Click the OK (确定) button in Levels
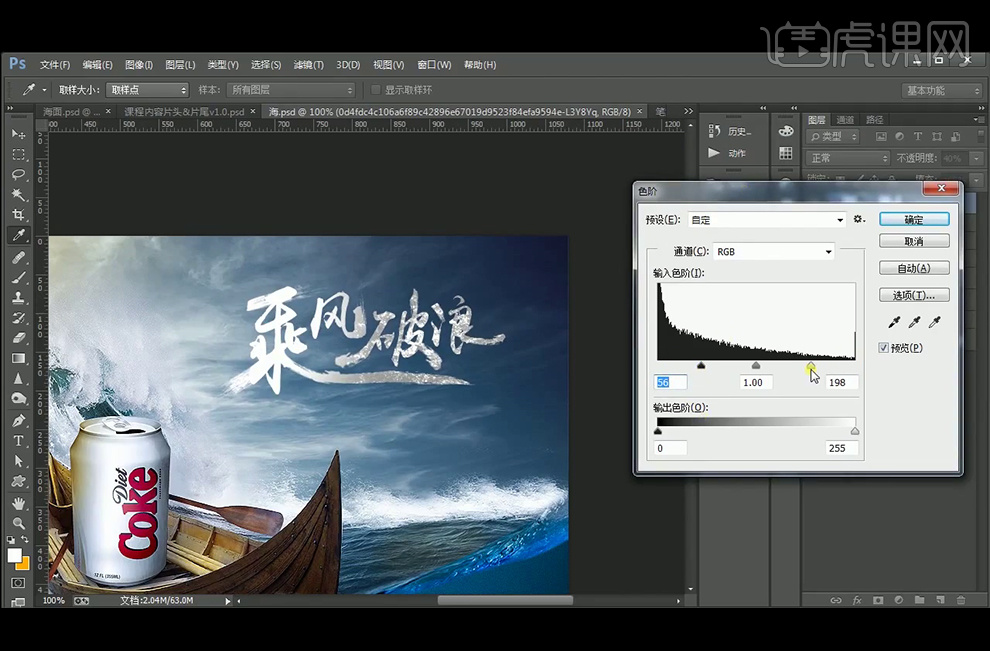The height and width of the screenshot is (651, 990). coord(913,219)
